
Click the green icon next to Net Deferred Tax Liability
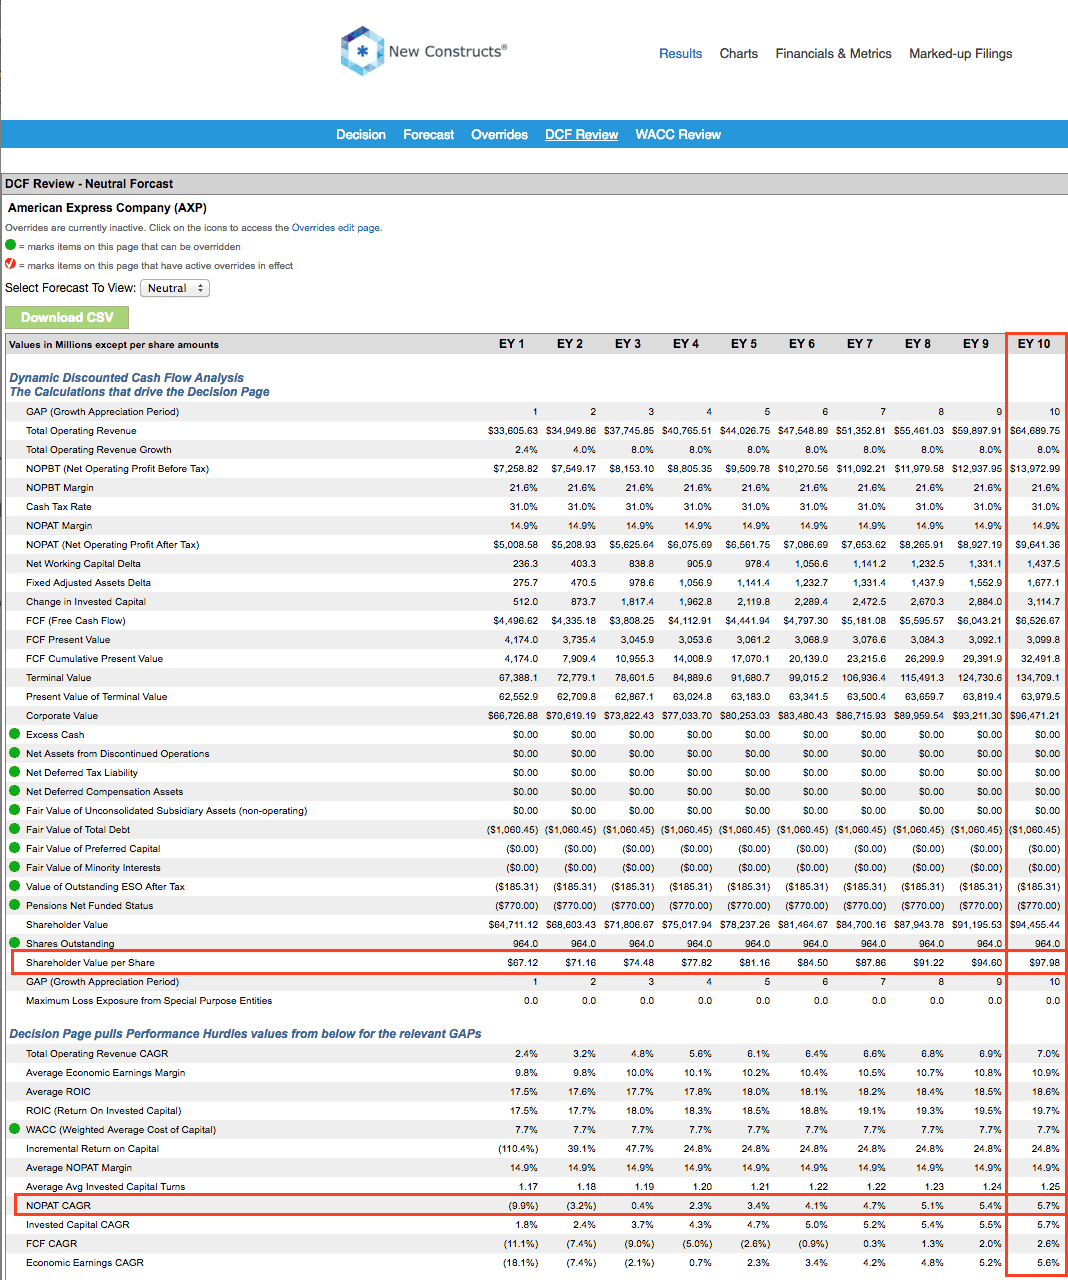click(14, 772)
